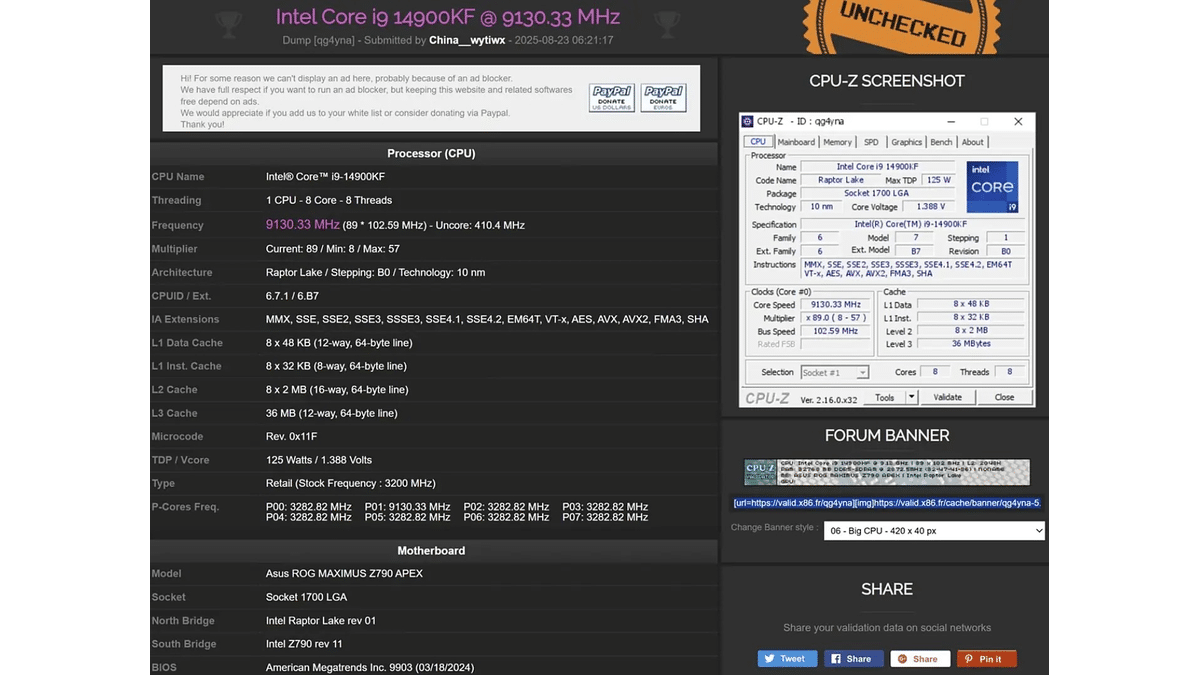The width and height of the screenshot is (1200, 675).
Task: Click the Pin it button
Action: pyautogui.click(x=986, y=659)
